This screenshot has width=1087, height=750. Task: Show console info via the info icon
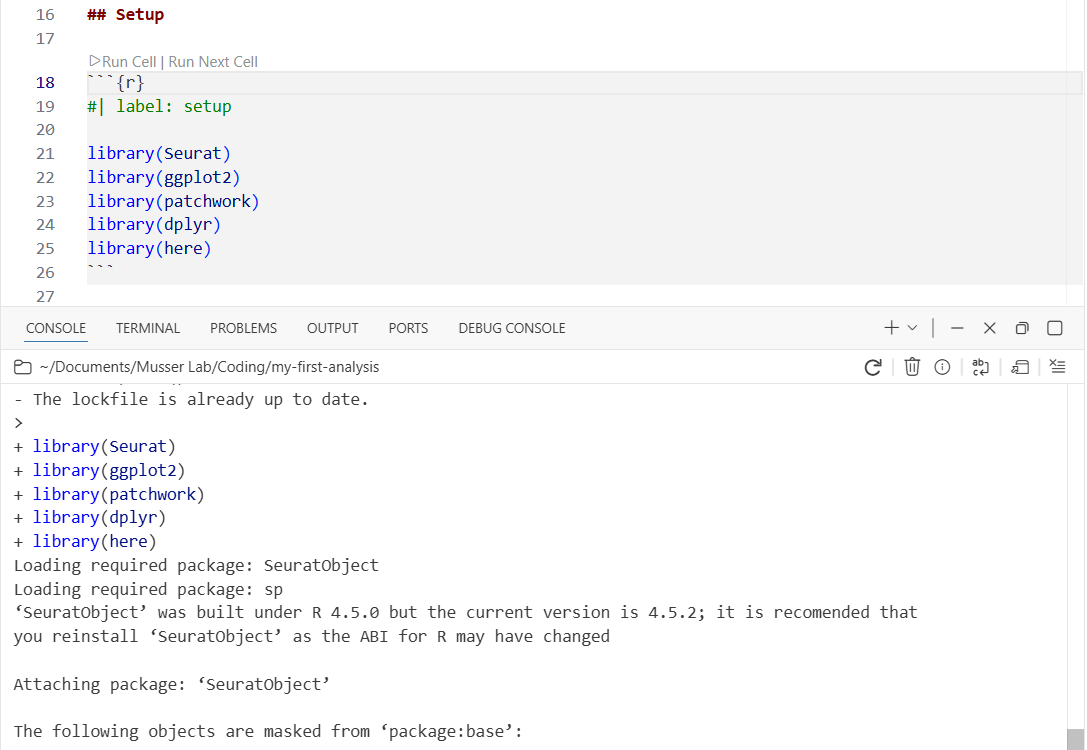pyautogui.click(x=941, y=367)
